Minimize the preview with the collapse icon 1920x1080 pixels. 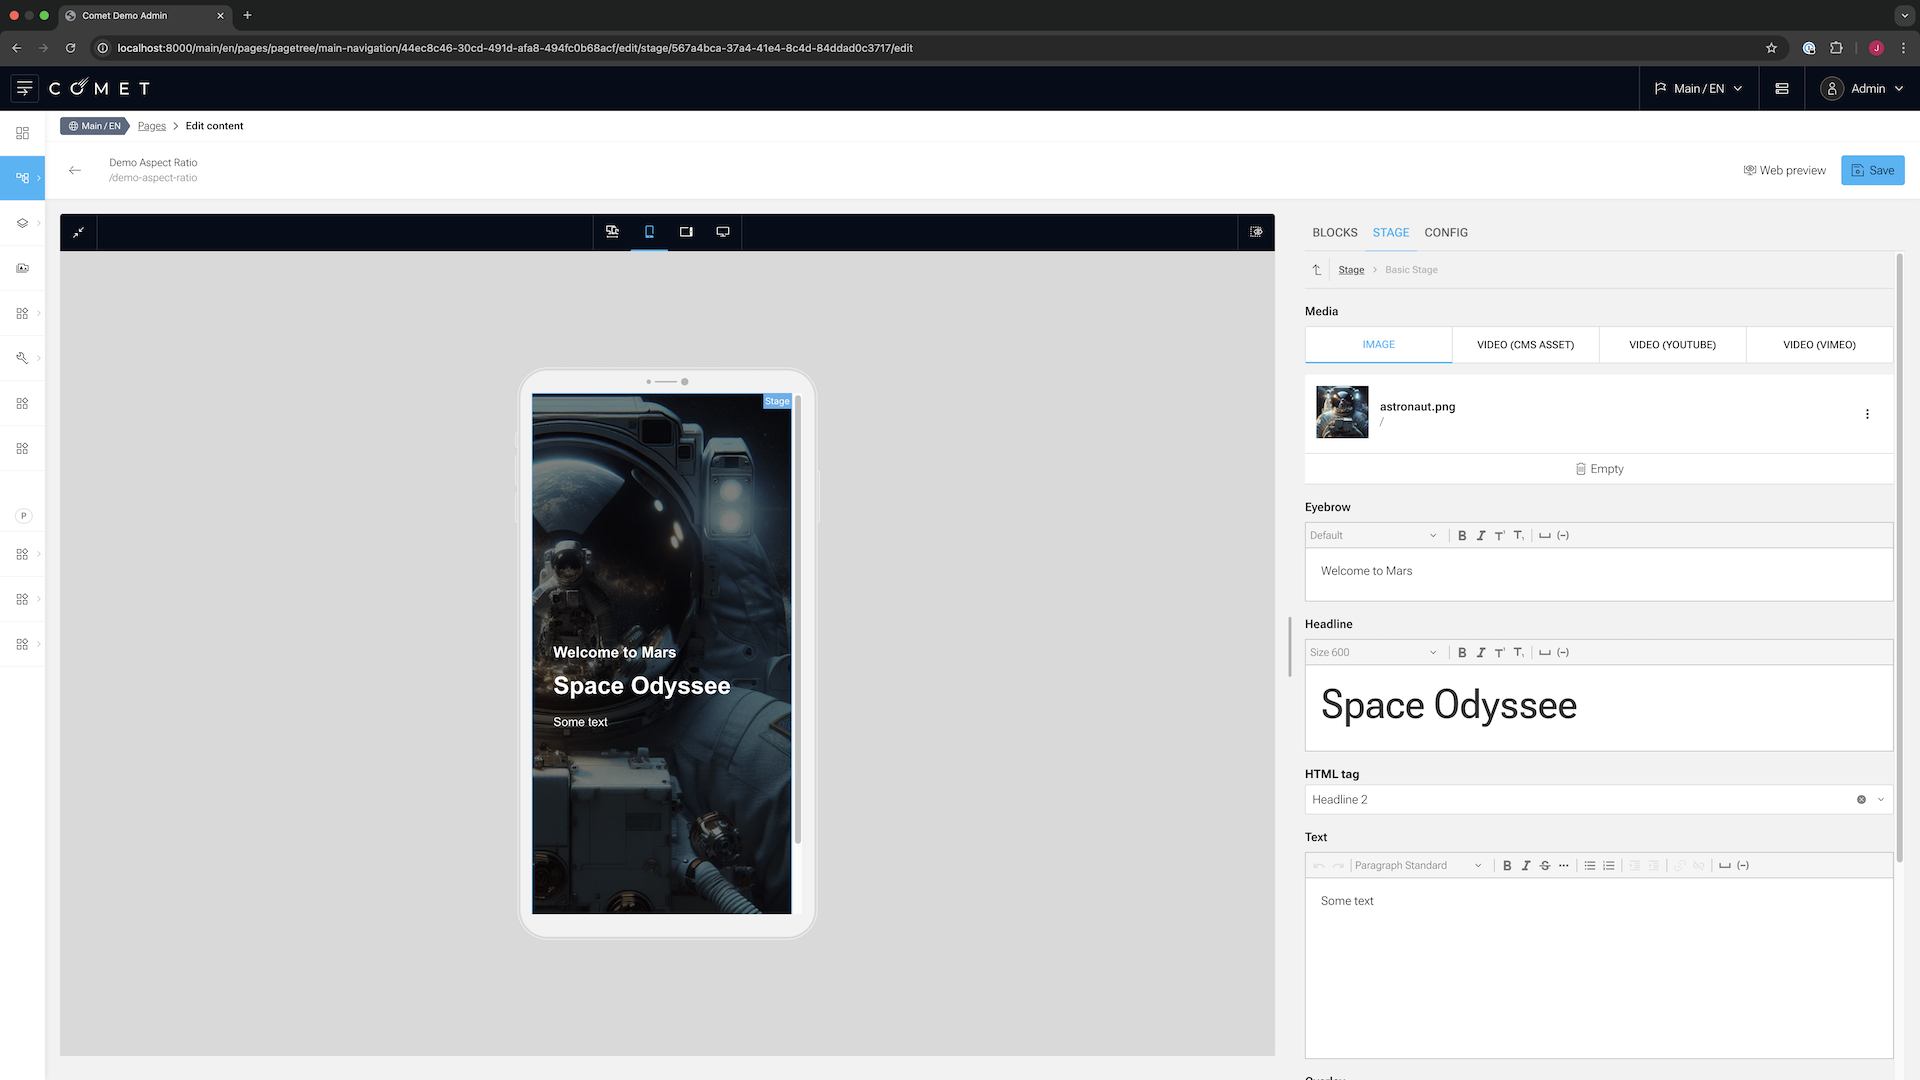[x=78, y=232]
